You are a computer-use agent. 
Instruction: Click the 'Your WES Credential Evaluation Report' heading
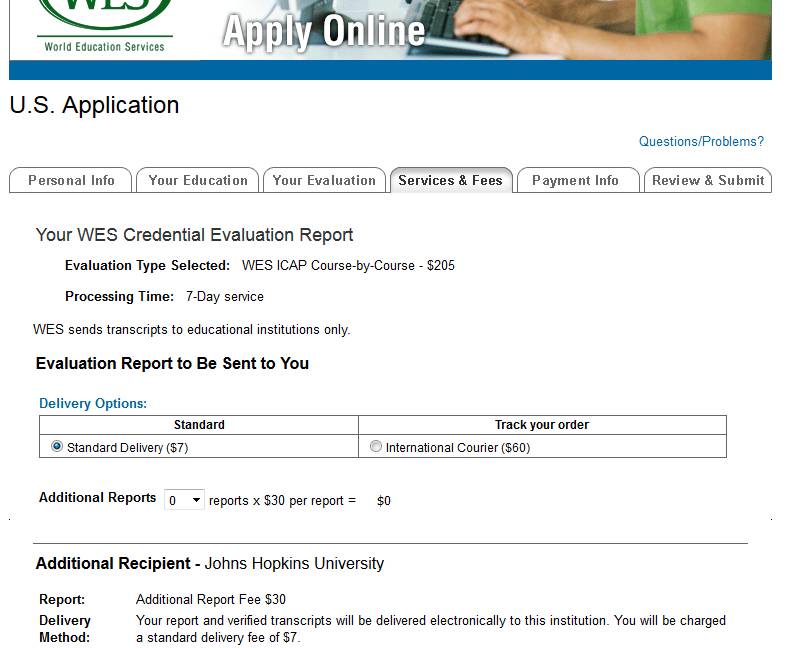click(194, 235)
